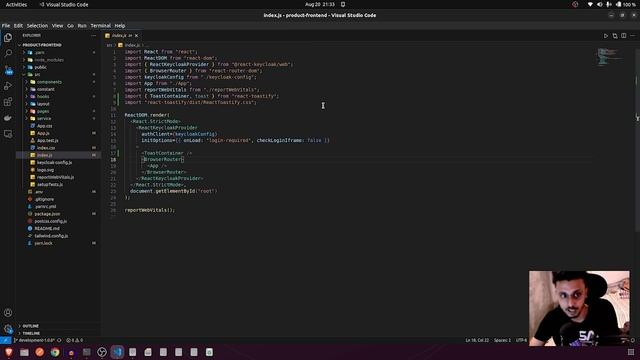Click errors and warnings status indicator
The image size is (640, 360).
click(x=75, y=340)
